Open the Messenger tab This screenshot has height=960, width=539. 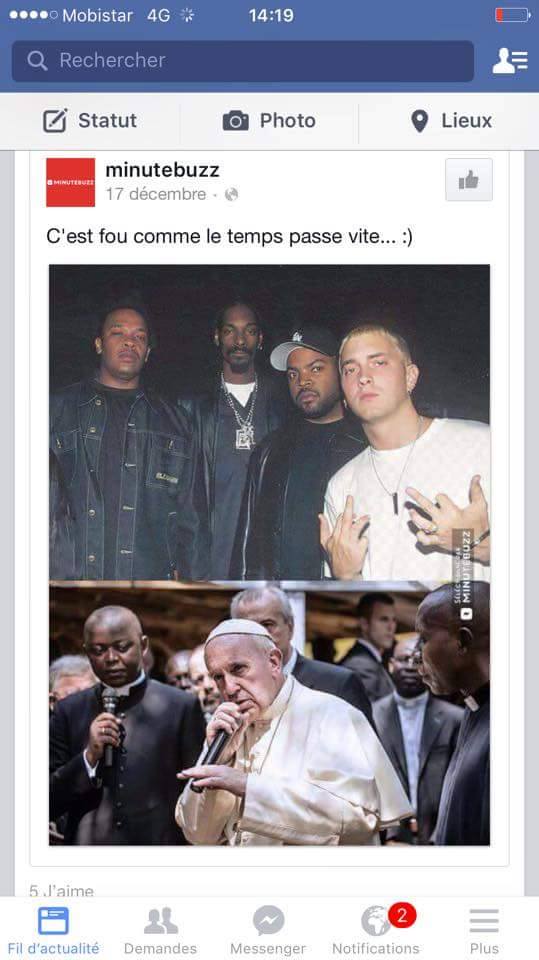(268, 930)
